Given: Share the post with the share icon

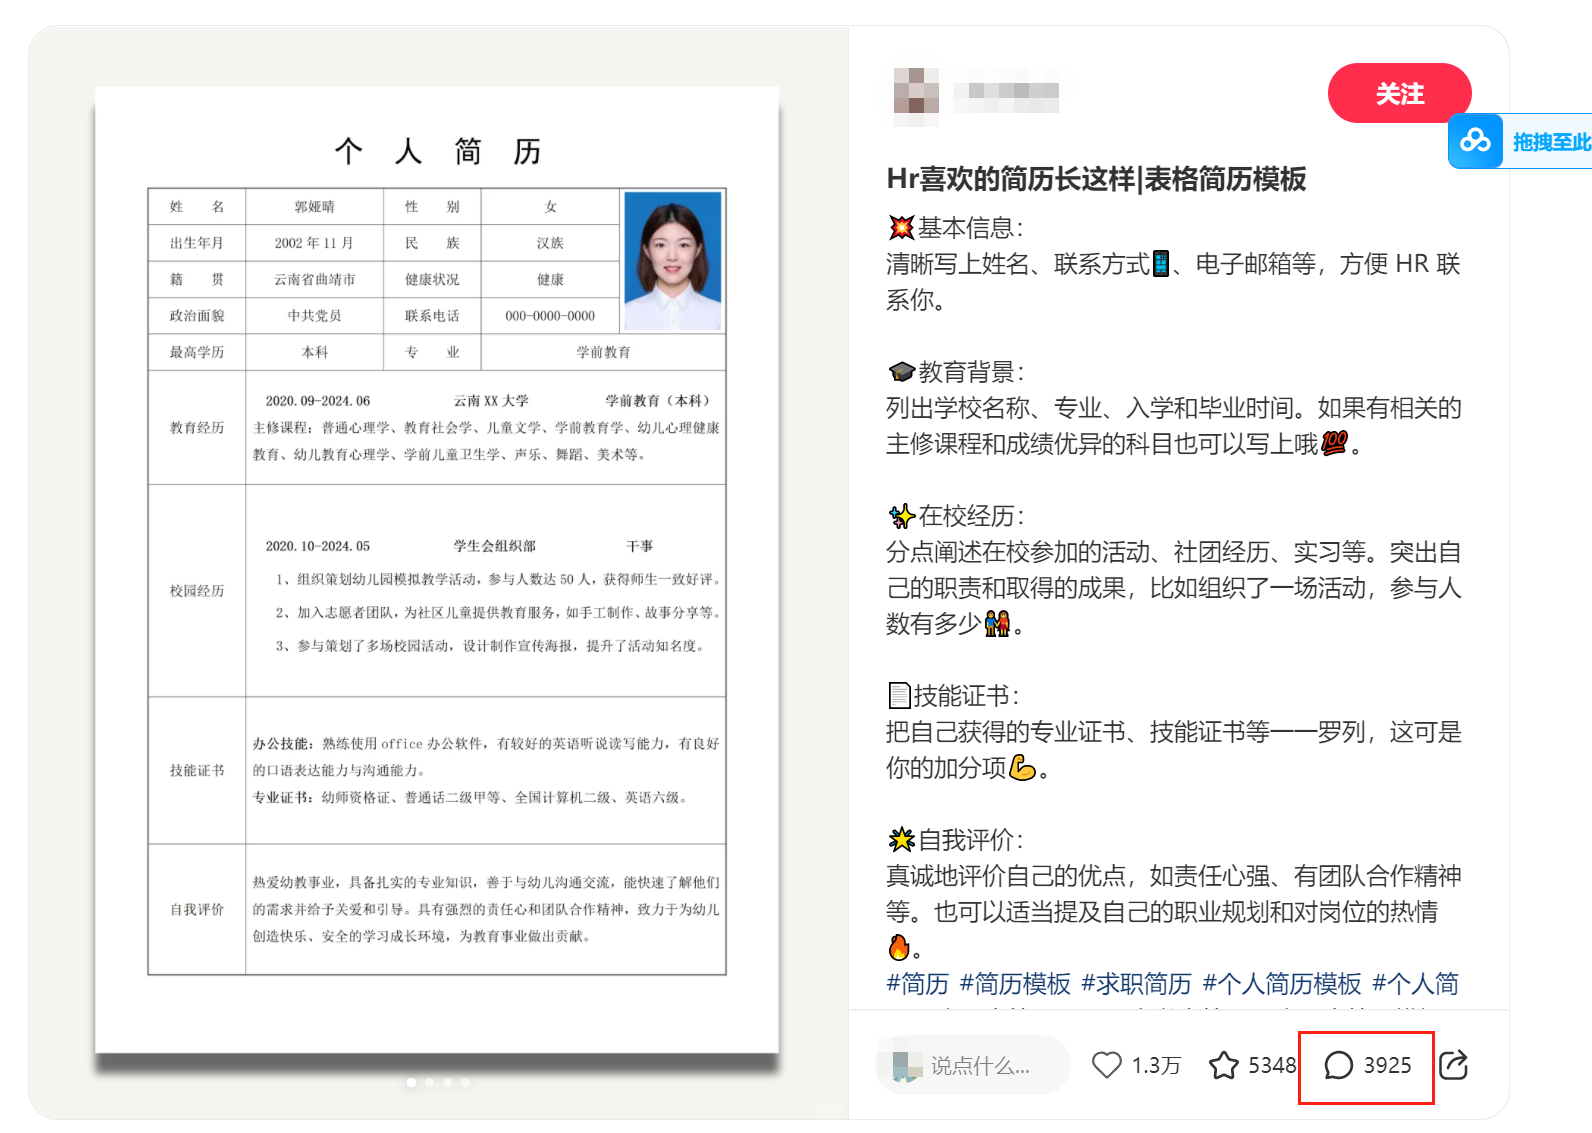Looking at the screenshot, I should click(x=1453, y=1065).
